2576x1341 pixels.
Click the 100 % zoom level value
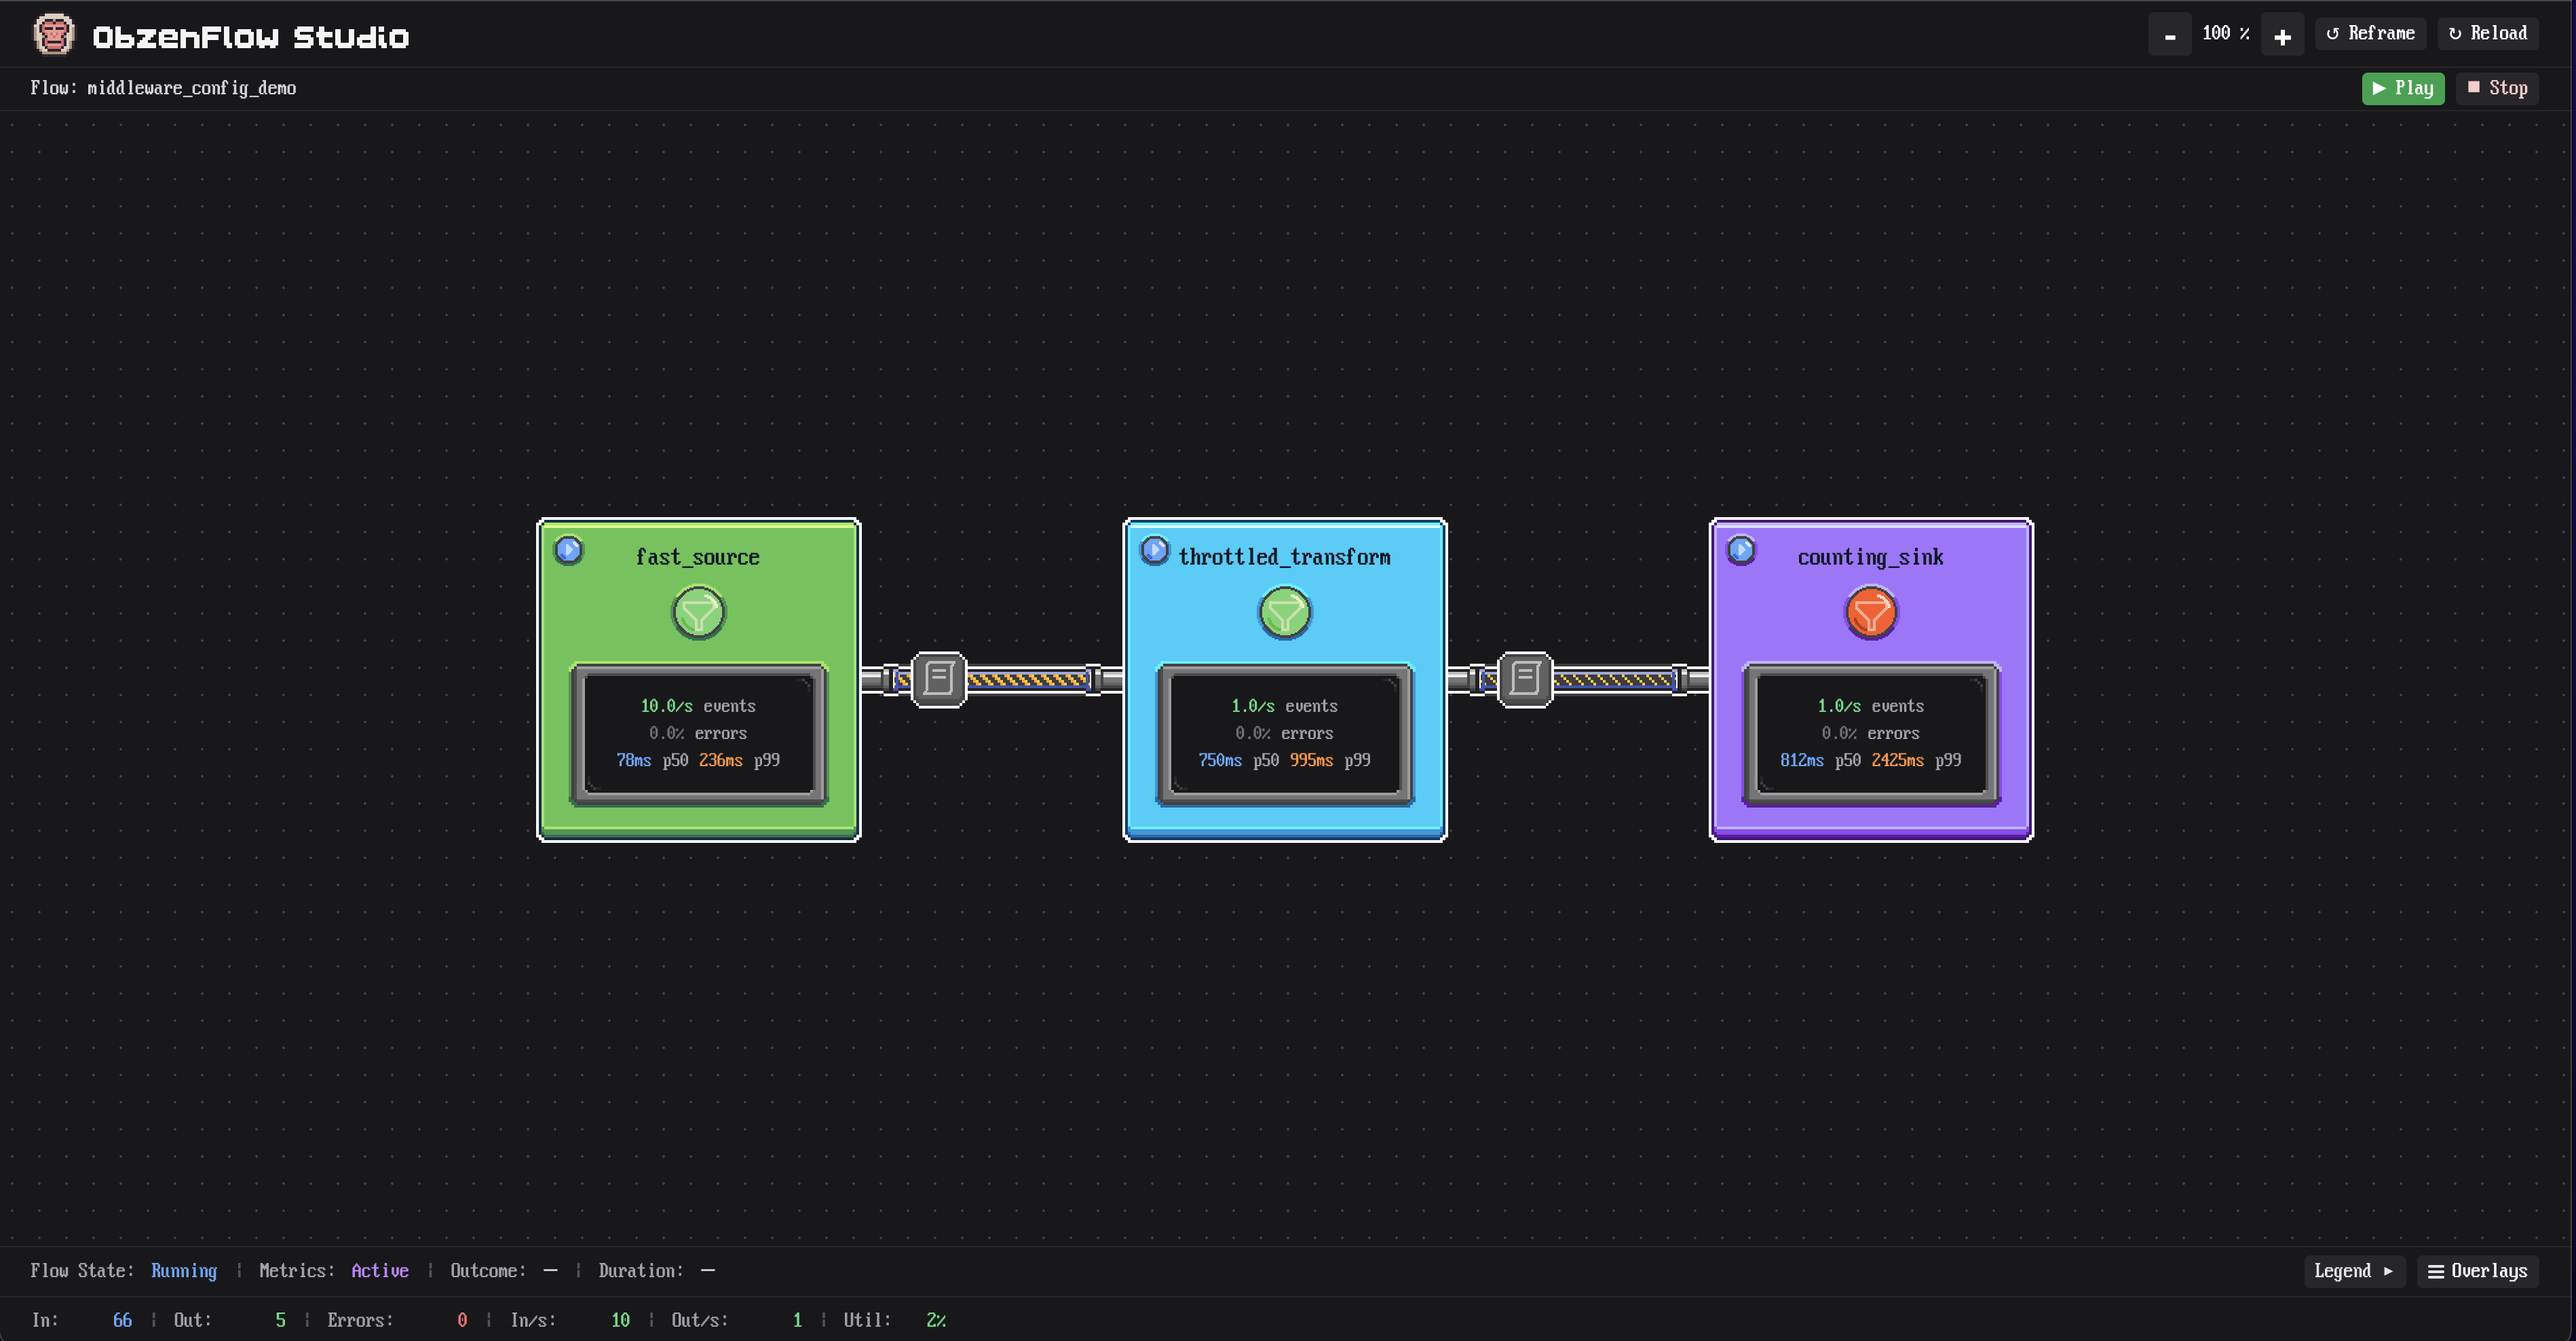click(2226, 33)
